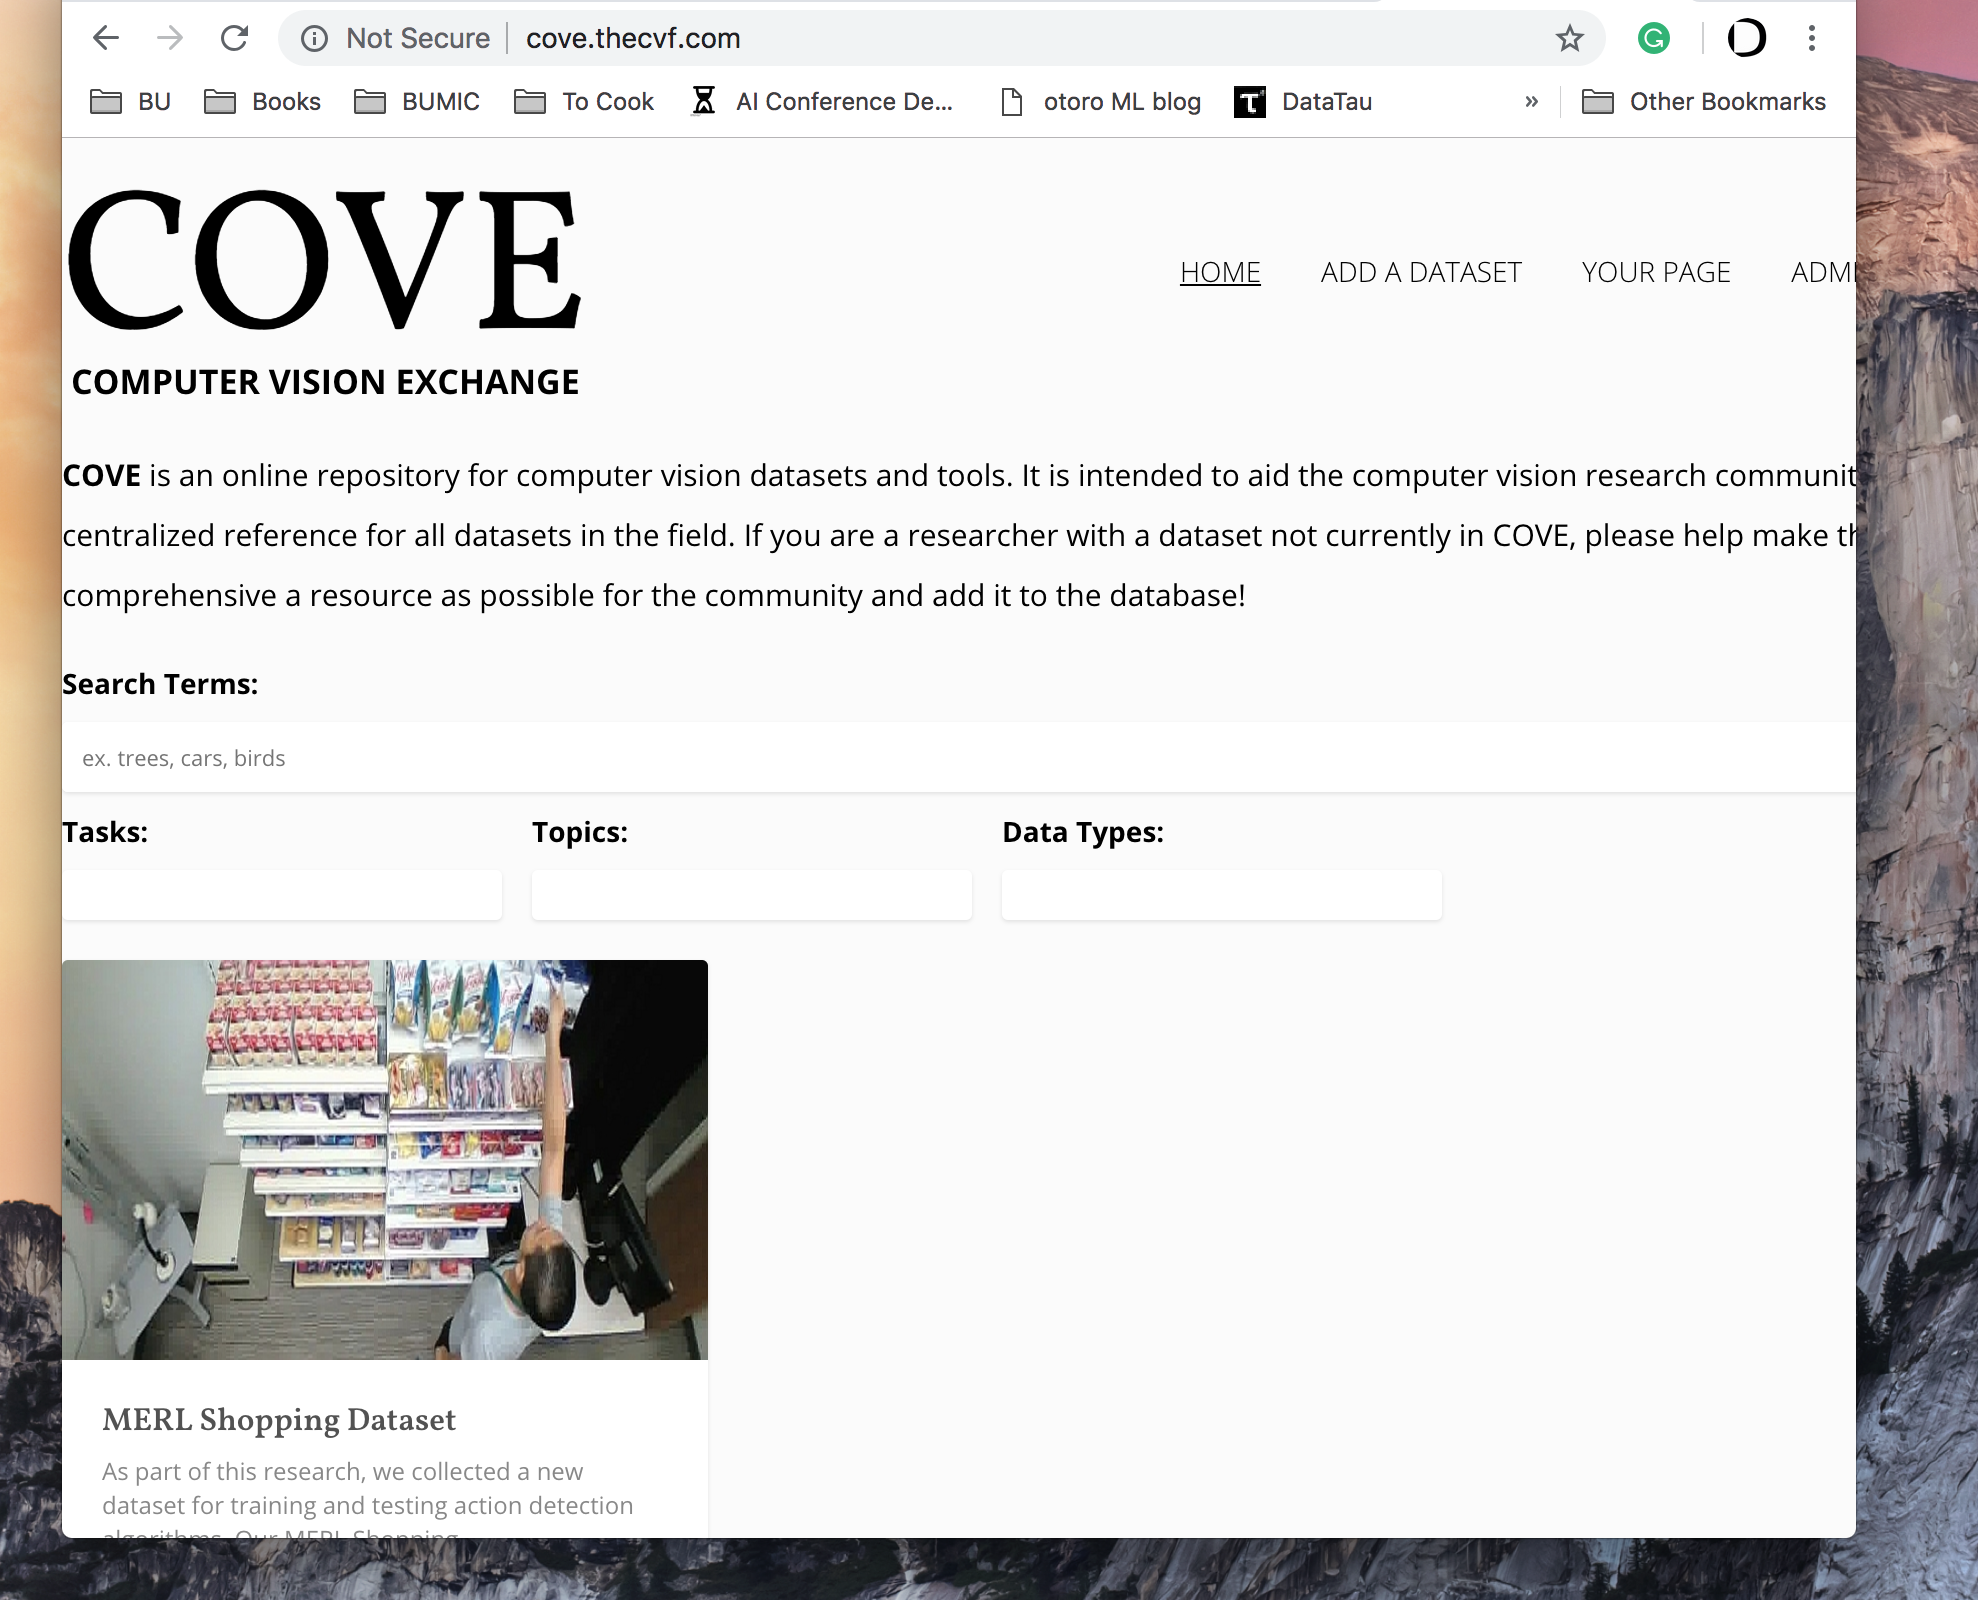Open the Tasks filter field
The height and width of the screenshot is (1600, 1978).
[x=282, y=894]
